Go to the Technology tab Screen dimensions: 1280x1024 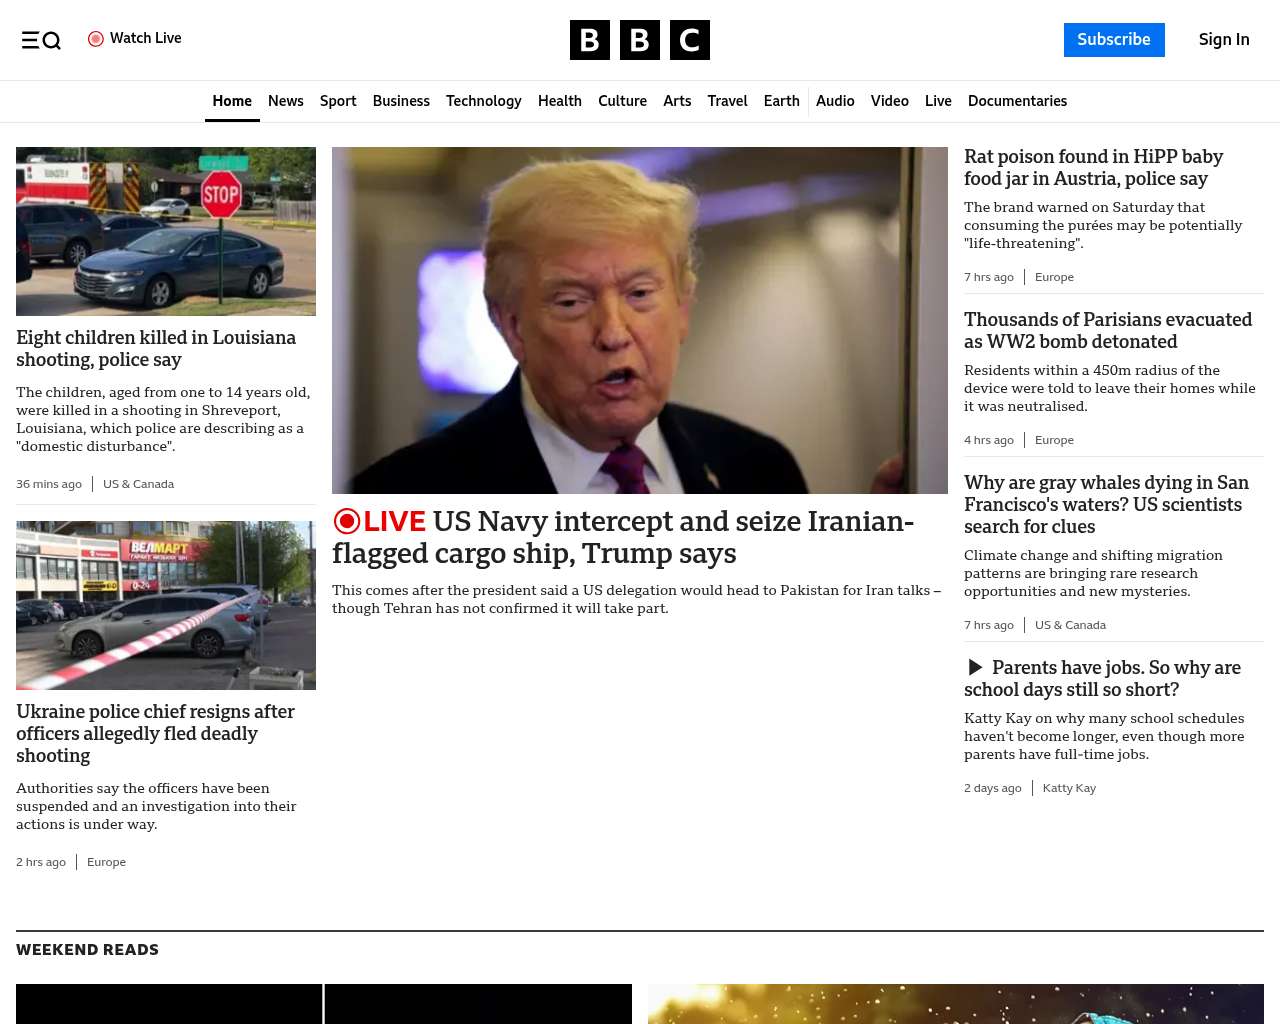(483, 101)
